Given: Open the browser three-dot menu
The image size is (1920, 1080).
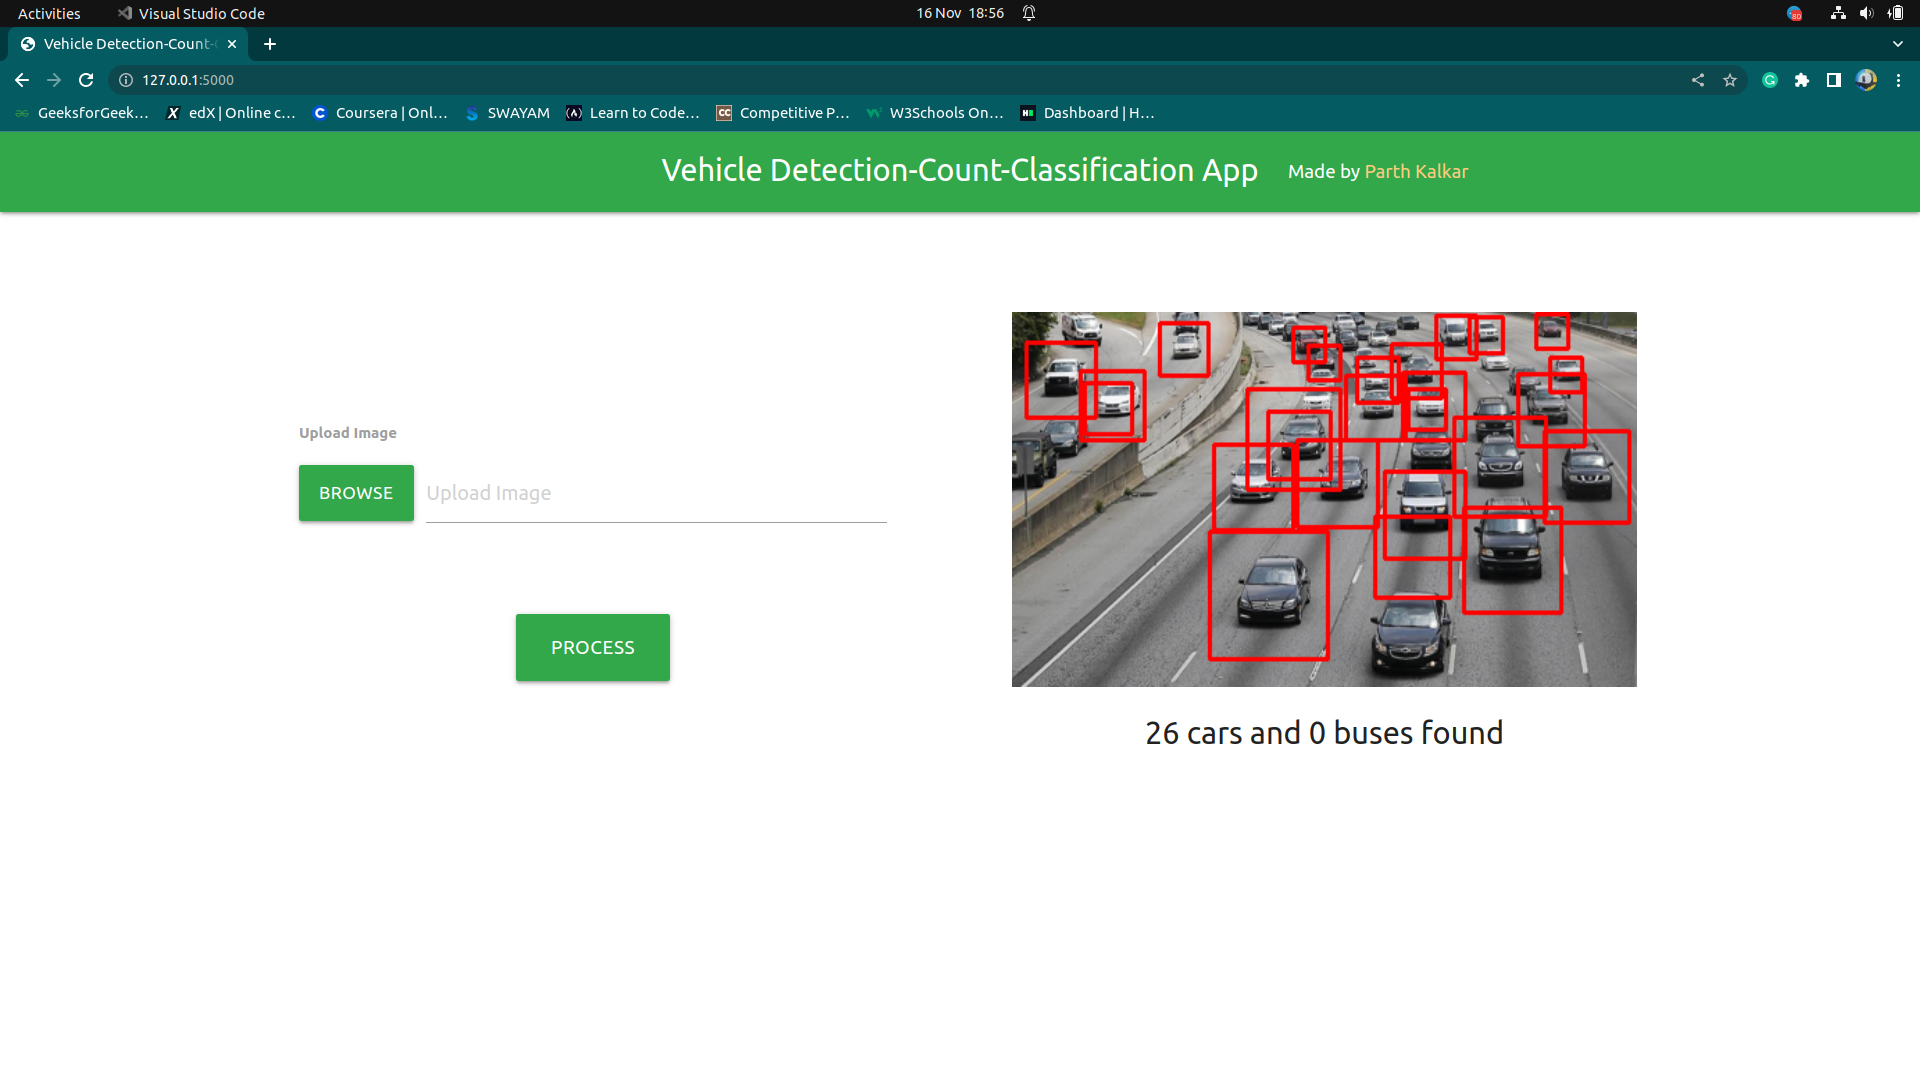Looking at the screenshot, I should tap(1899, 80).
